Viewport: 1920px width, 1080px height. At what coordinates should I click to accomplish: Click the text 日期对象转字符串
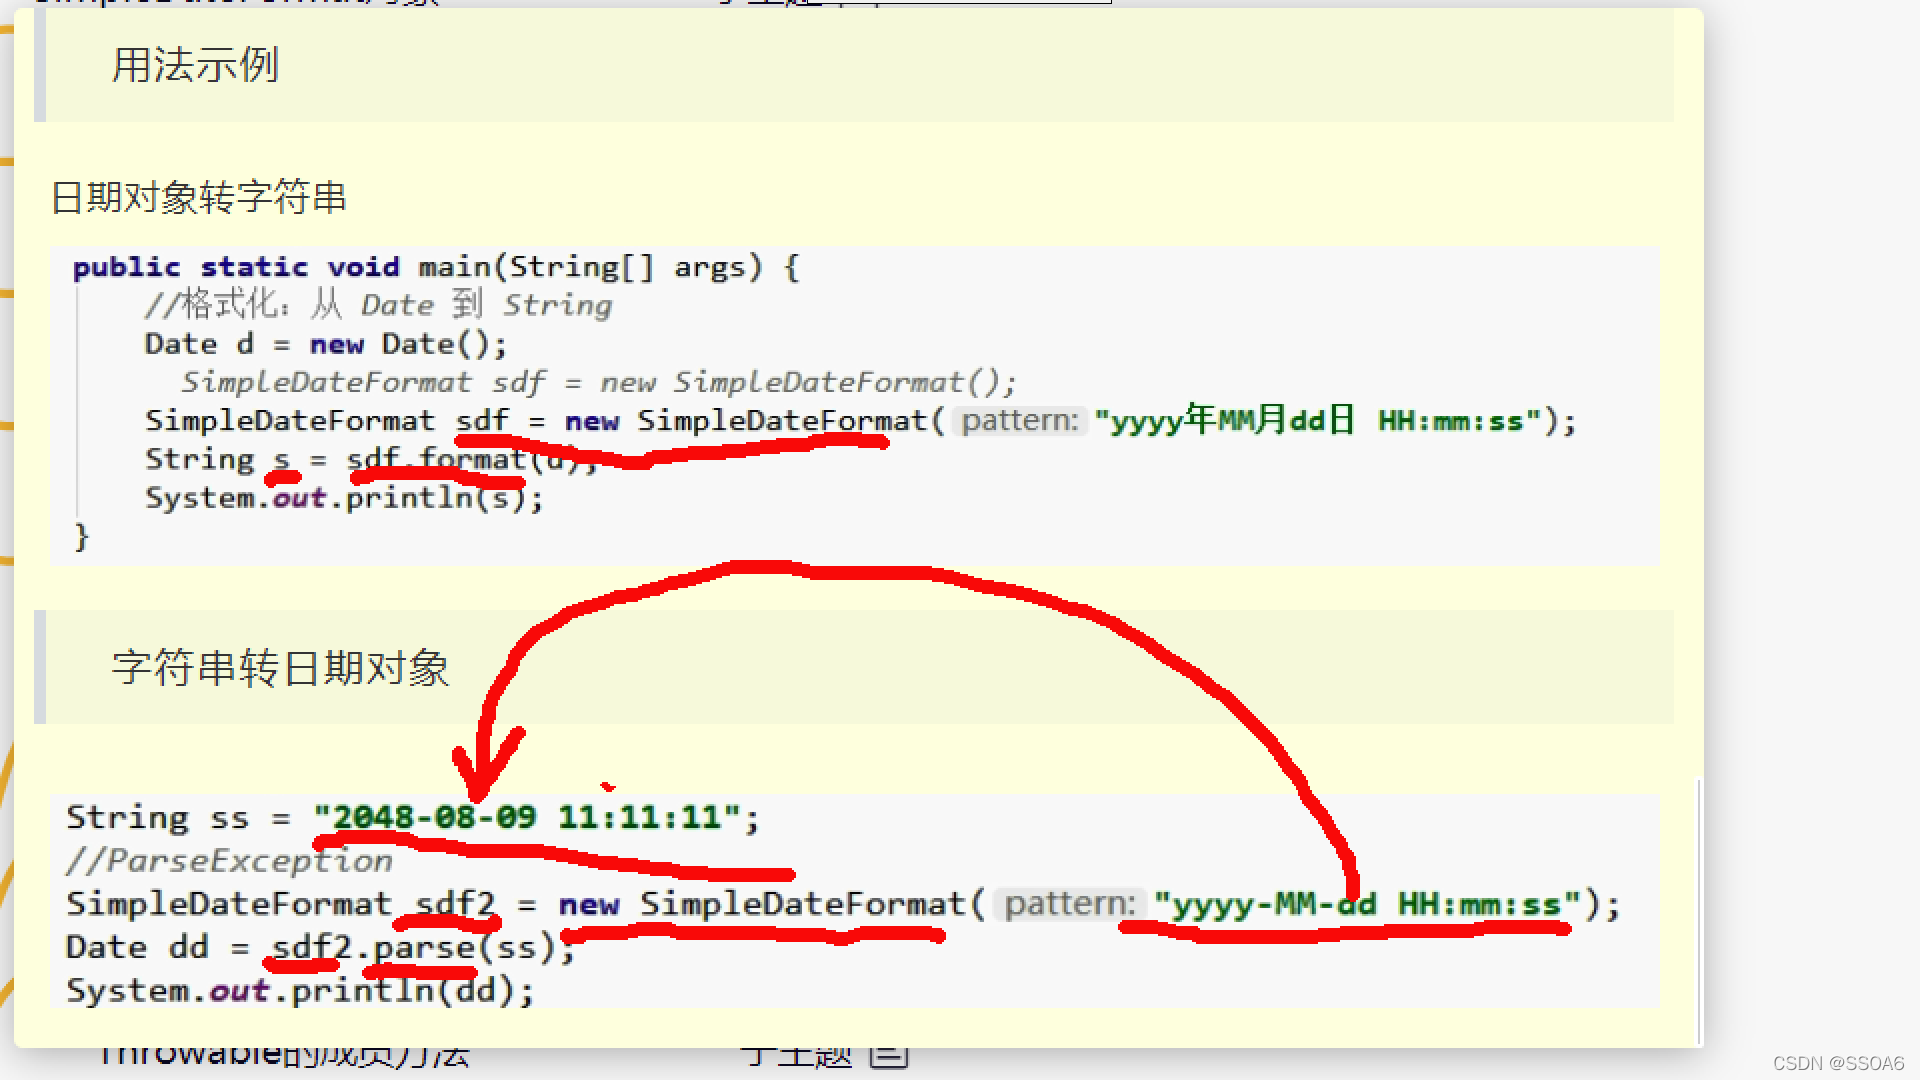(x=198, y=197)
